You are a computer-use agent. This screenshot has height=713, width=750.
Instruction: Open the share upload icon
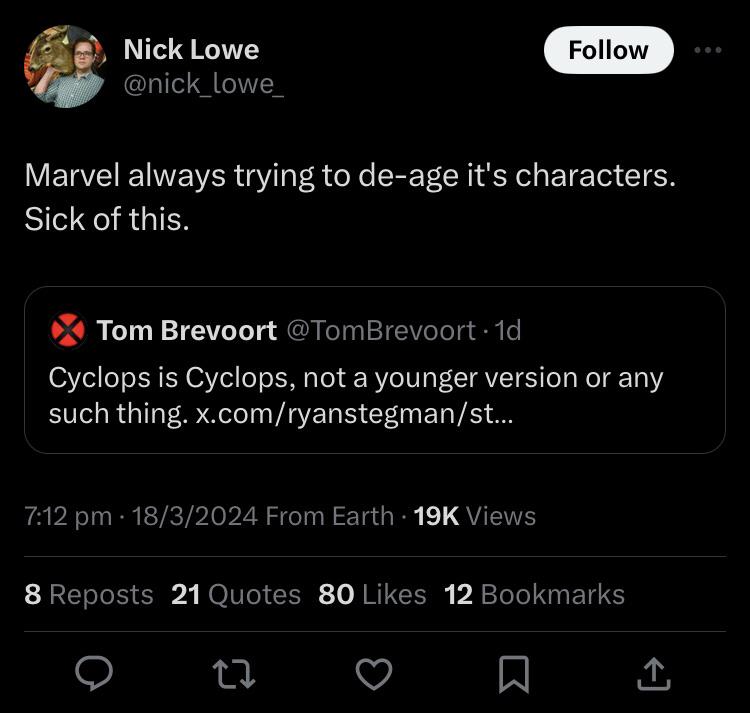652,674
